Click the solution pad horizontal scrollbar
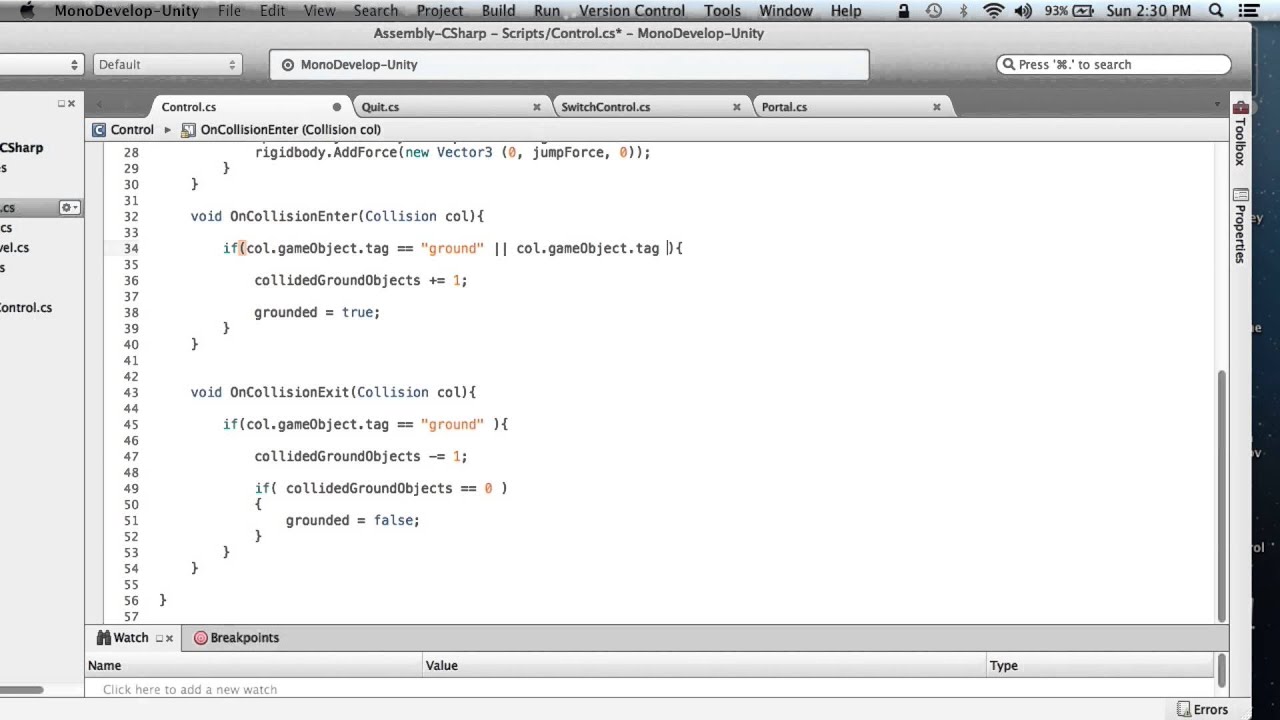The width and height of the screenshot is (1280, 720). tap(21, 689)
